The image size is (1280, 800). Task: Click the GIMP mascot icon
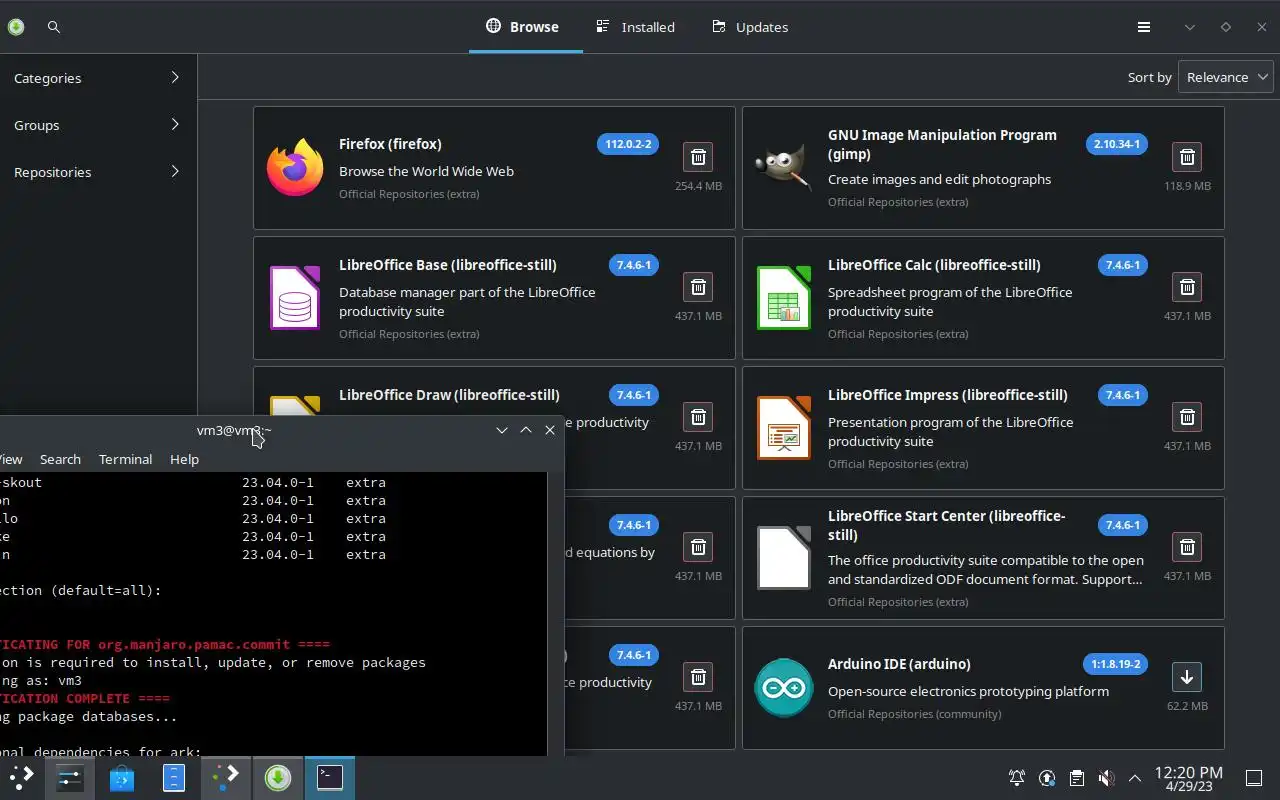783,168
